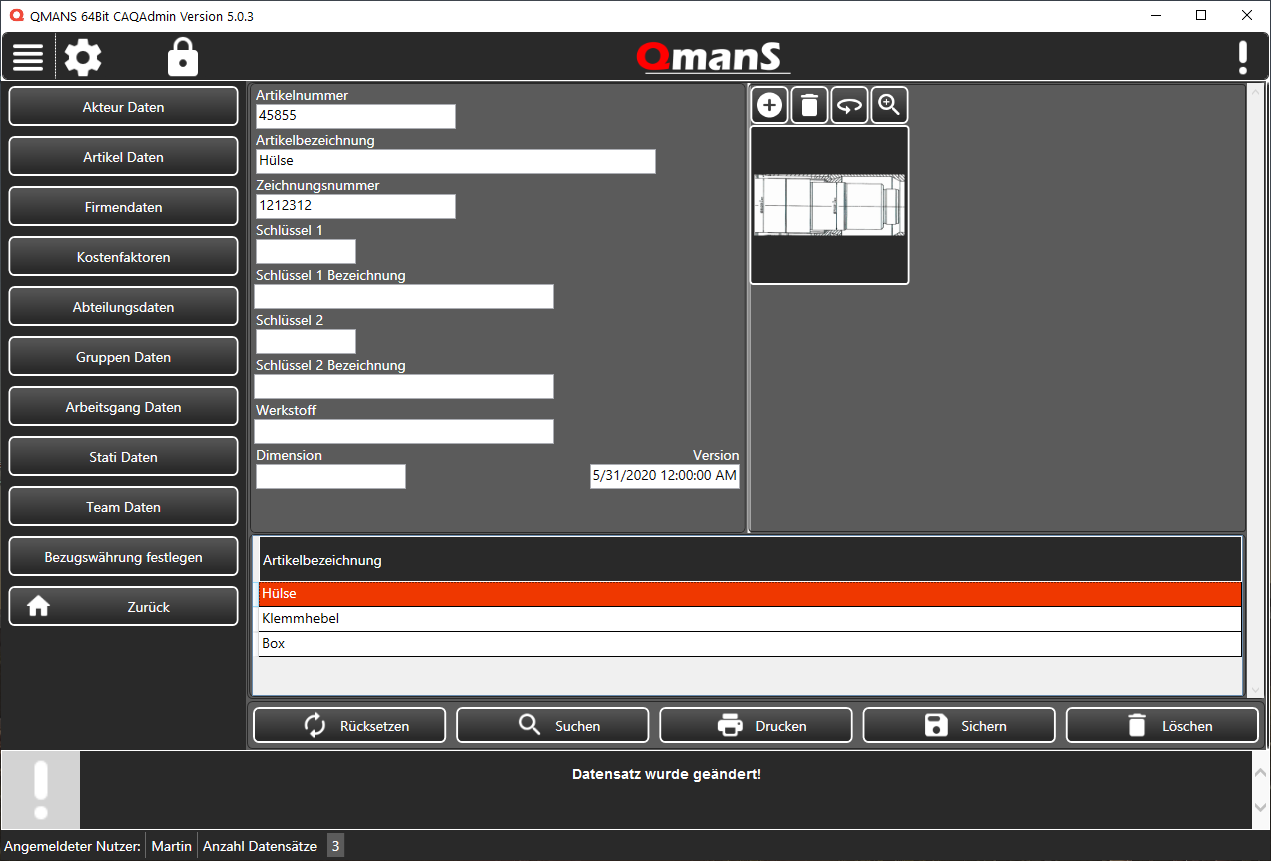The height and width of the screenshot is (861, 1271).
Task: Click the Schlüssel 1 field
Action: pos(306,251)
